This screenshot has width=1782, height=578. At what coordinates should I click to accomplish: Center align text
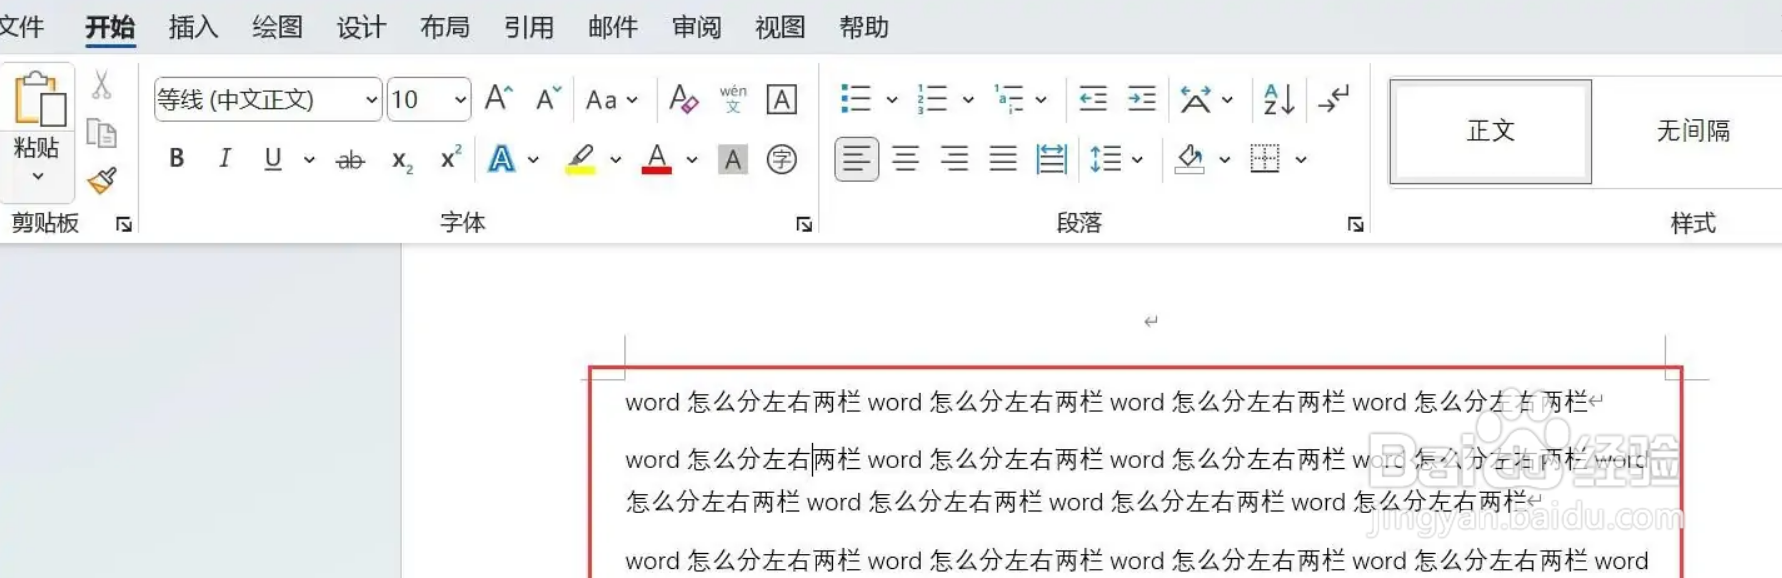point(905,159)
